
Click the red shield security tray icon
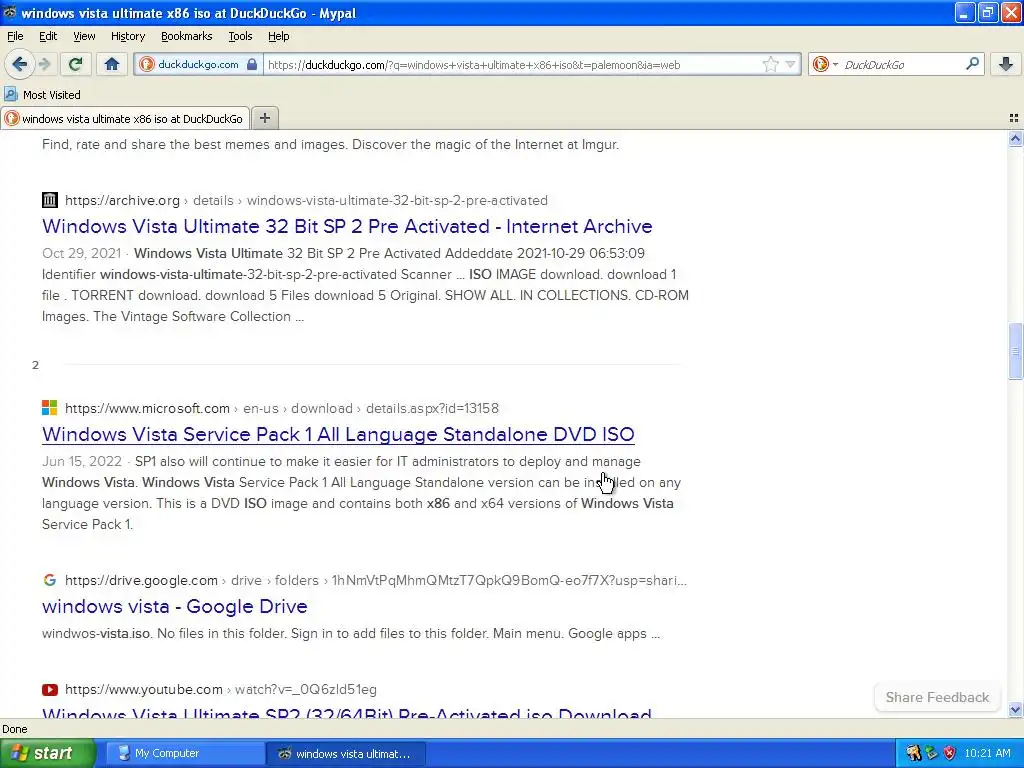pyautogui.click(x=950, y=753)
